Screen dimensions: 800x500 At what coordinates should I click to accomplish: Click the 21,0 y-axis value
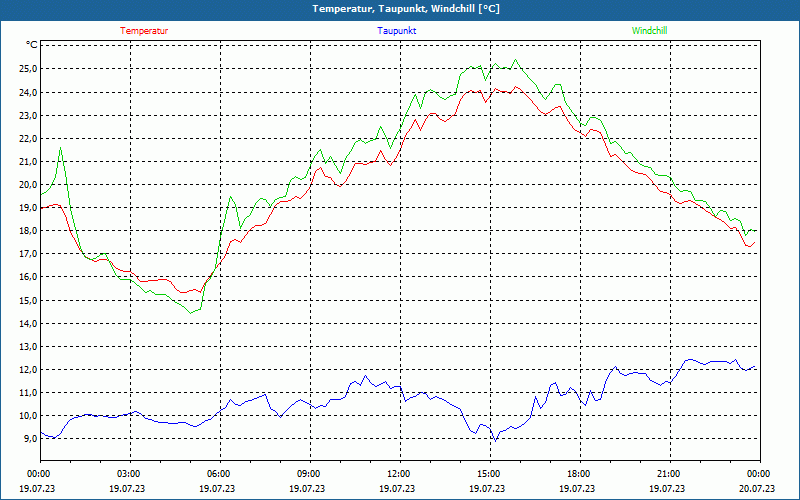coord(29,161)
